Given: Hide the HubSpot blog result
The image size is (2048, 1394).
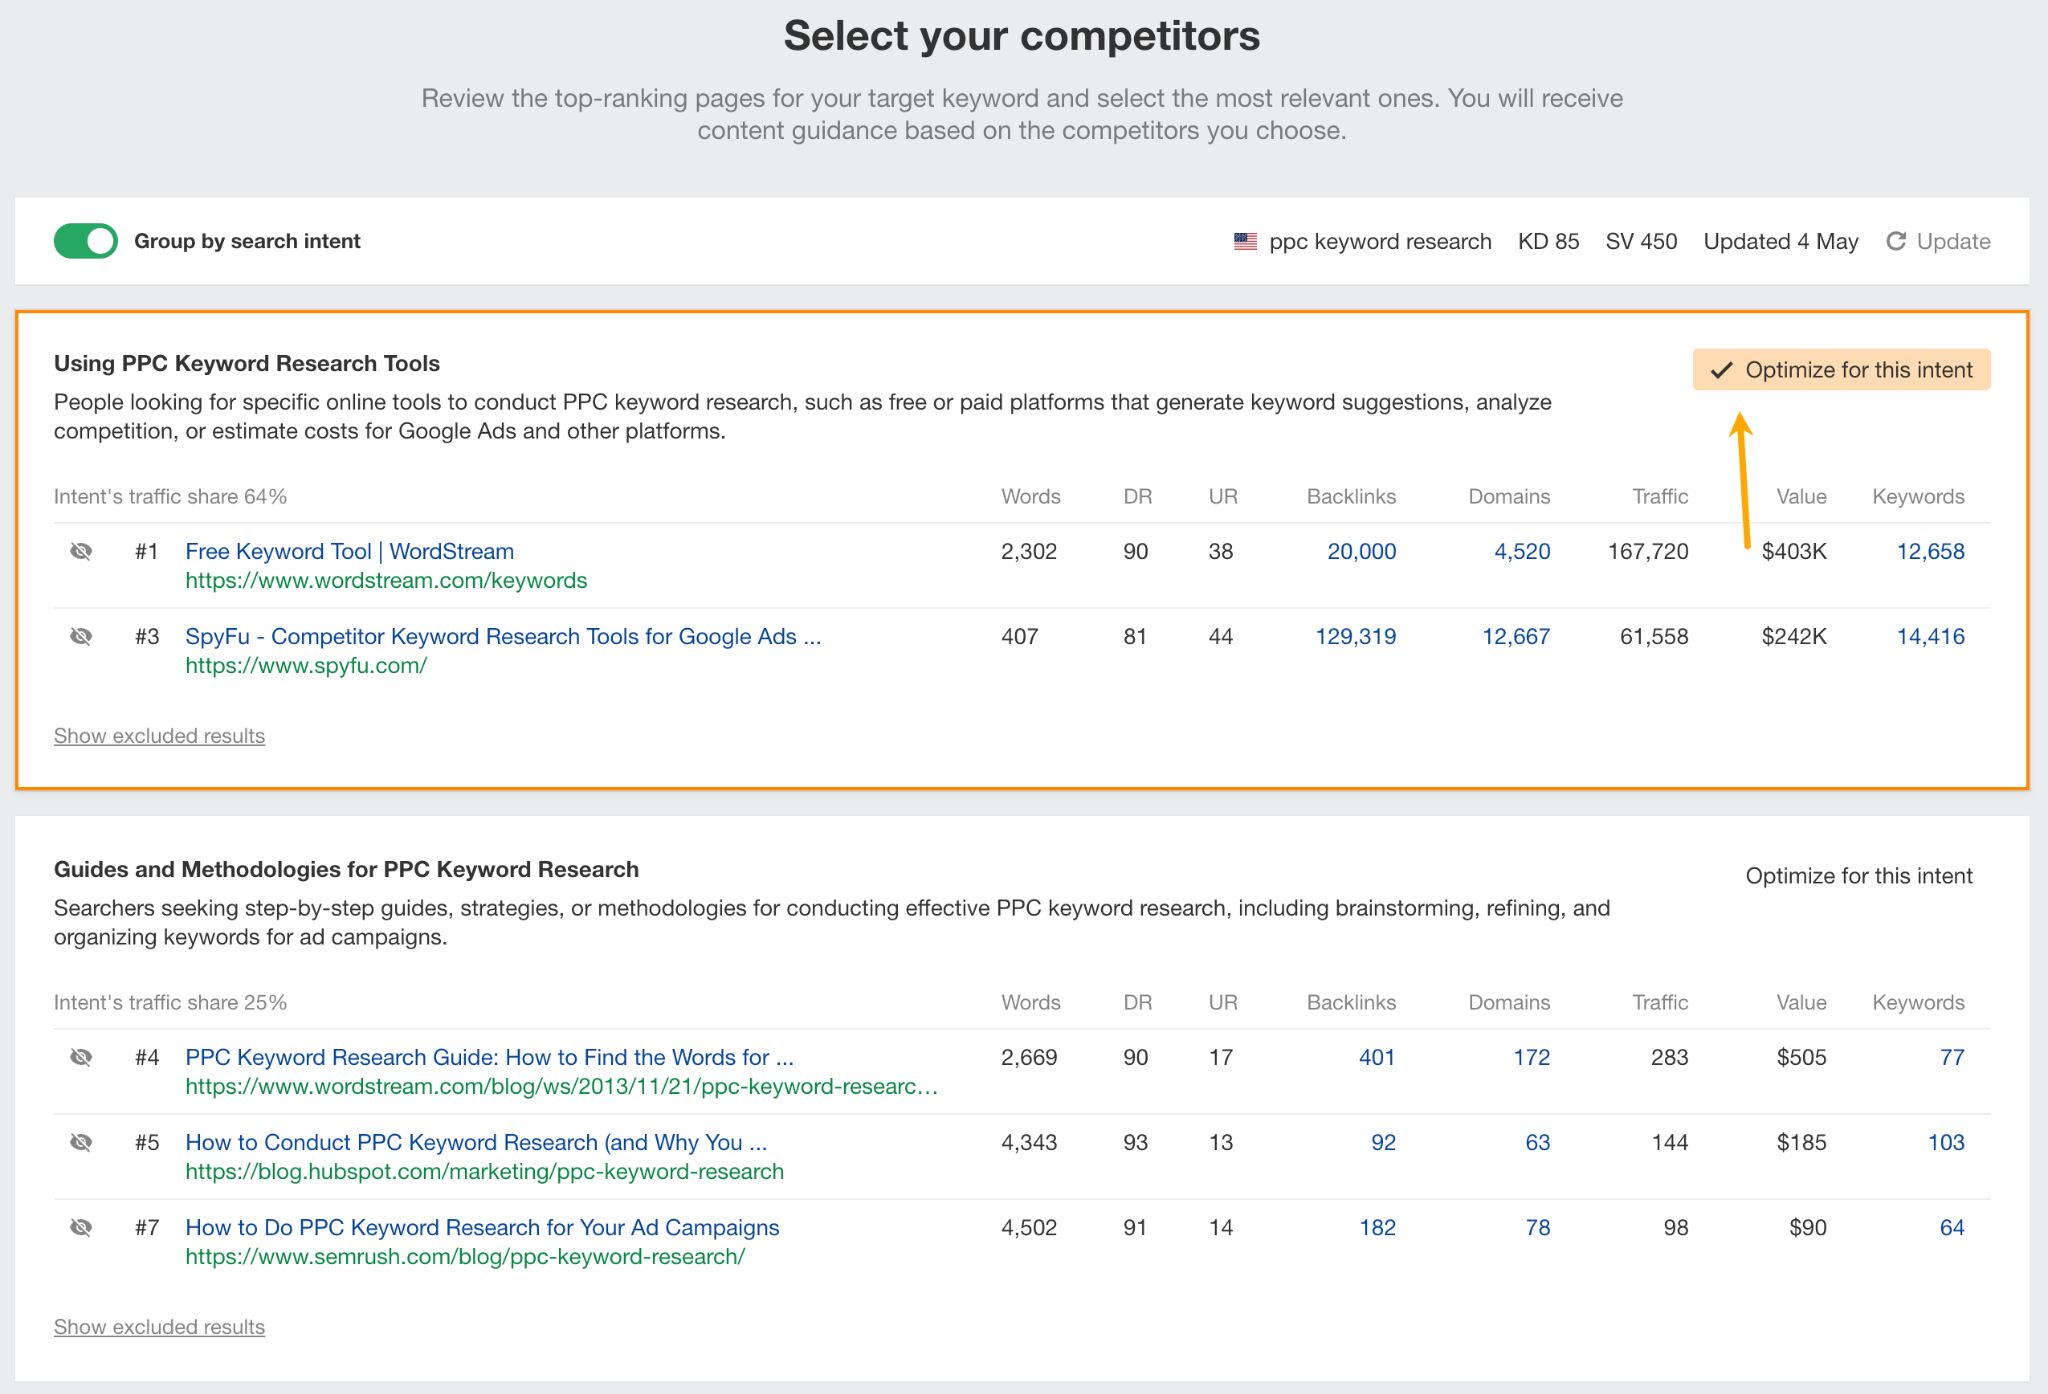Looking at the screenshot, I should (81, 1142).
